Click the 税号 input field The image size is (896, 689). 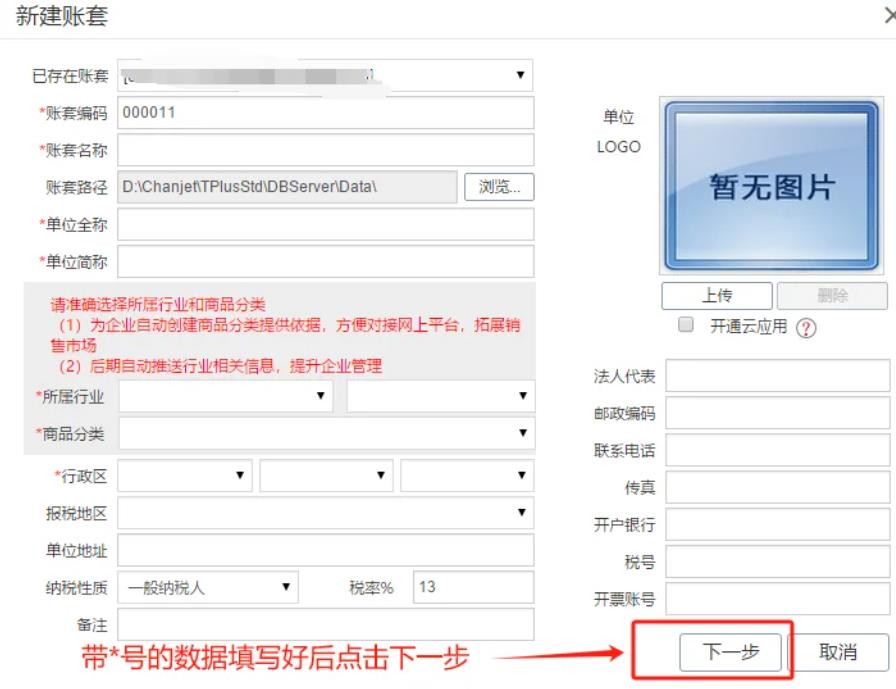777,562
